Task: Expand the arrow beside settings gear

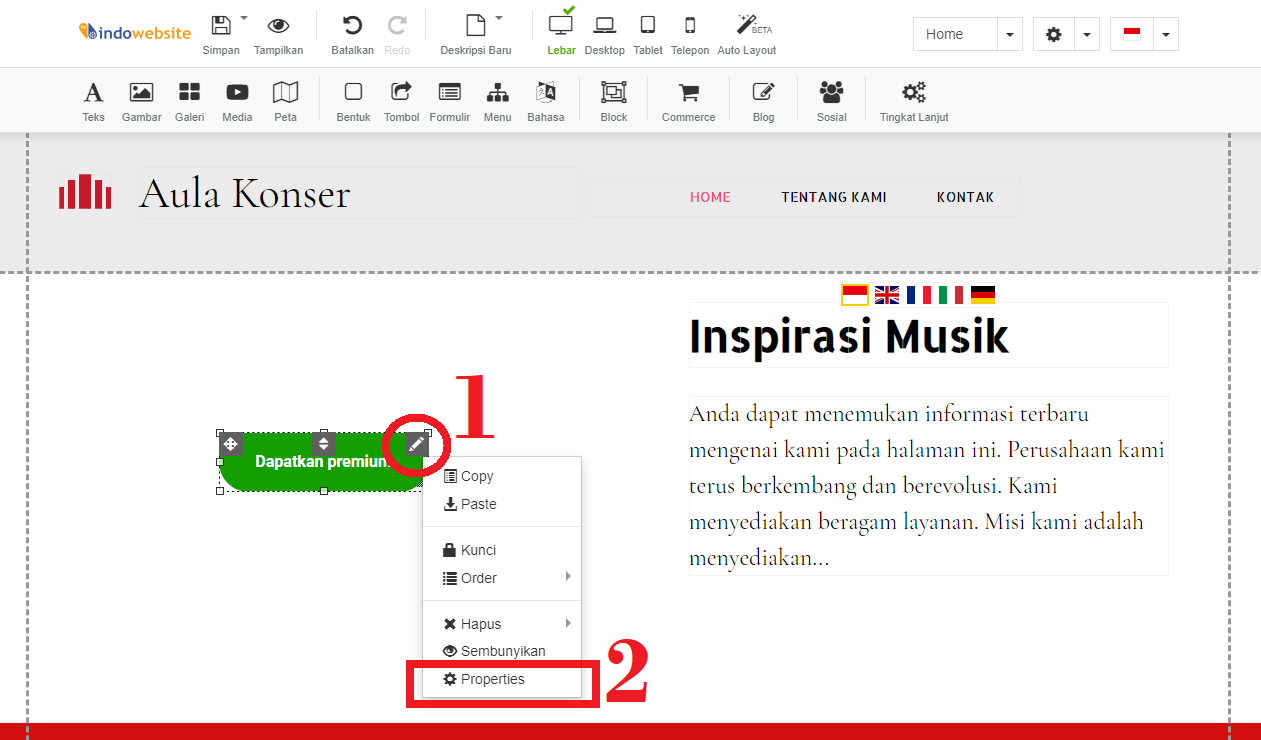Action: [1088, 34]
